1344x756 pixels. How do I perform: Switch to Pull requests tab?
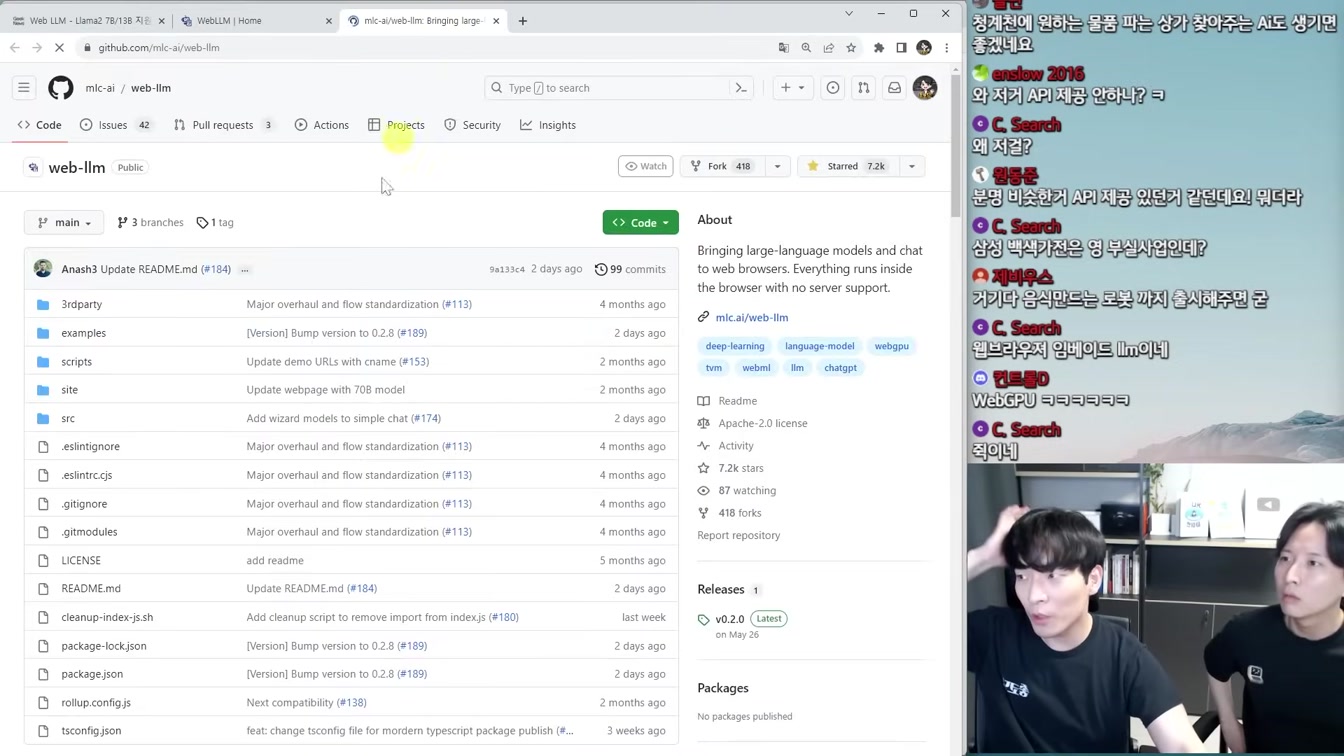point(224,125)
